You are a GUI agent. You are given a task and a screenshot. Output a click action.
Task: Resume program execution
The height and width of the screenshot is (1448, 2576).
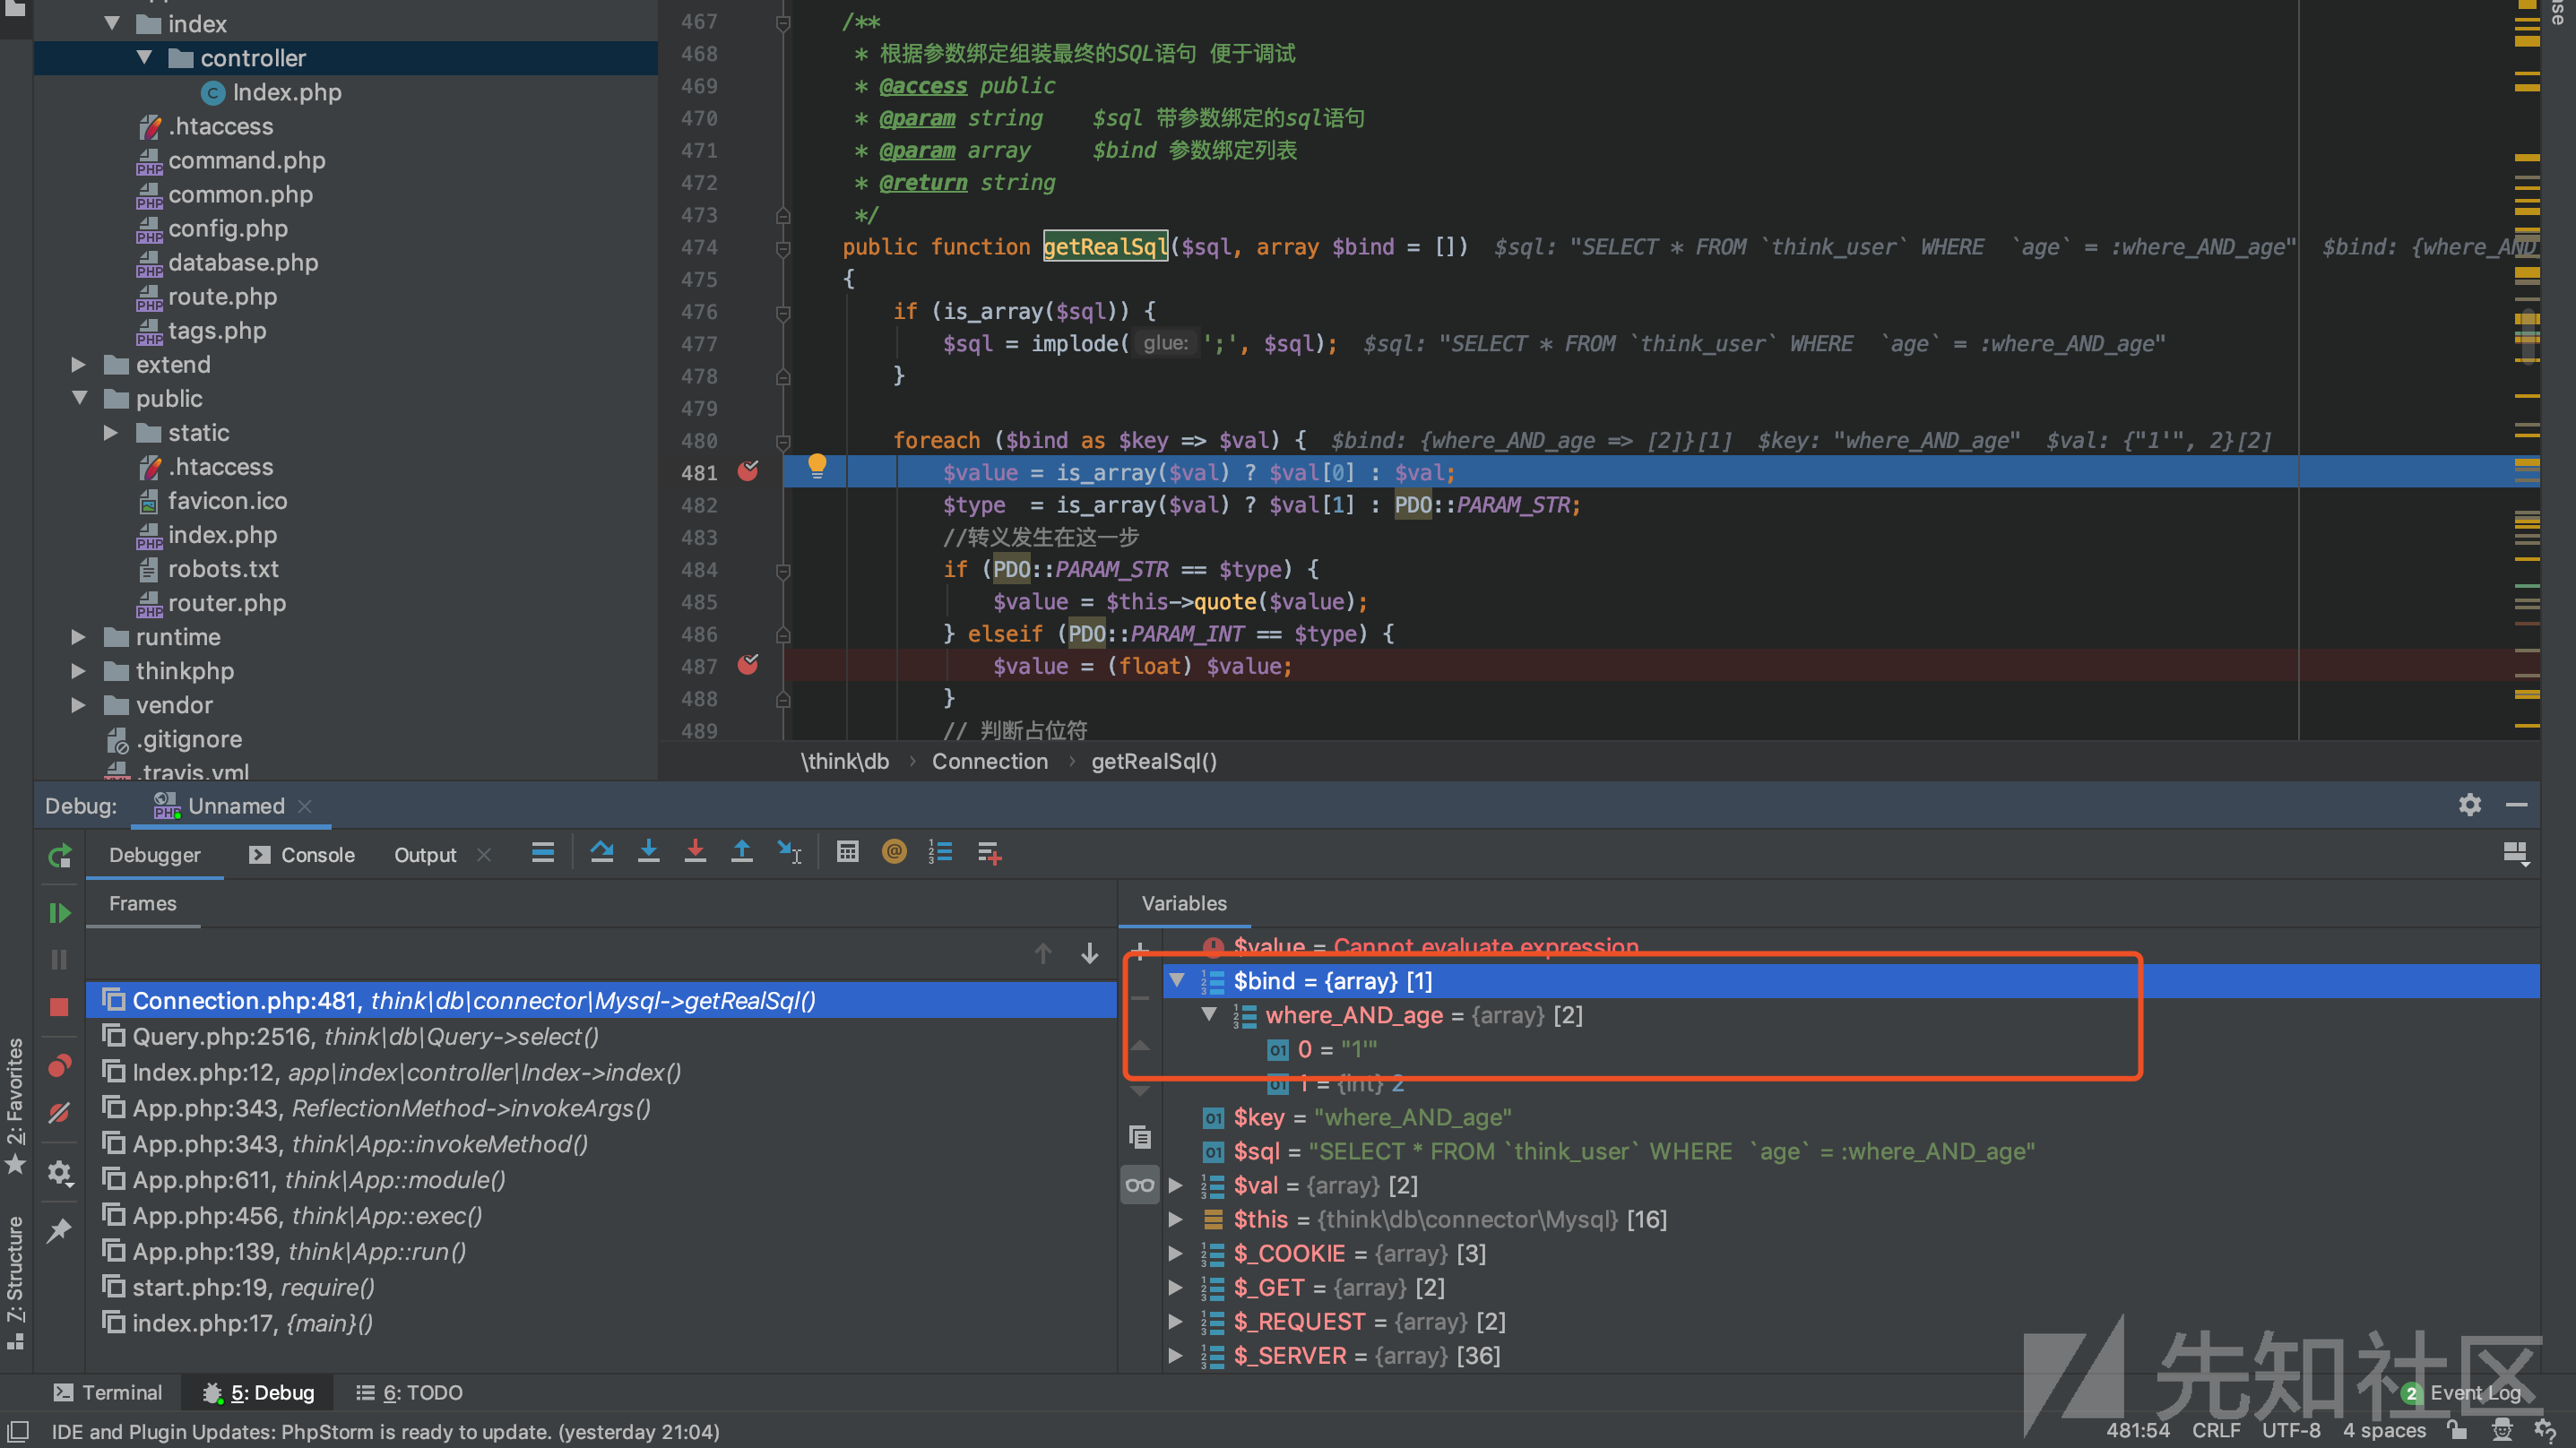click(59, 913)
